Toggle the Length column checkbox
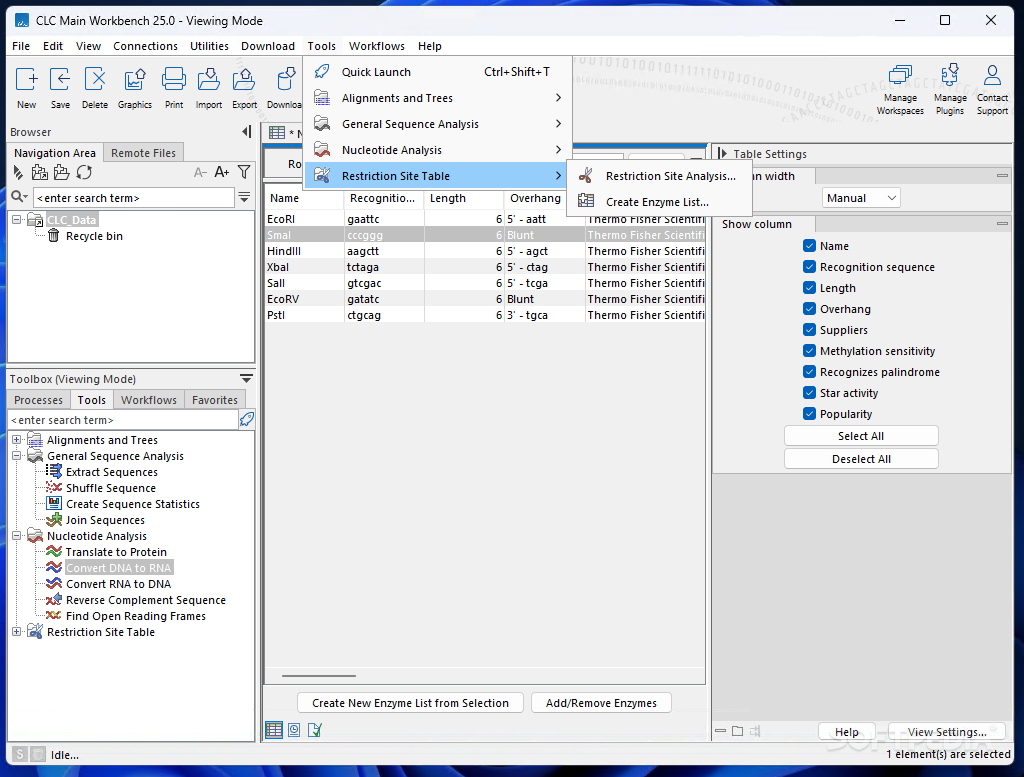Image resolution: width=1024 pixels, height=777 pixels. pyautogui.click(x=809, y=287)
